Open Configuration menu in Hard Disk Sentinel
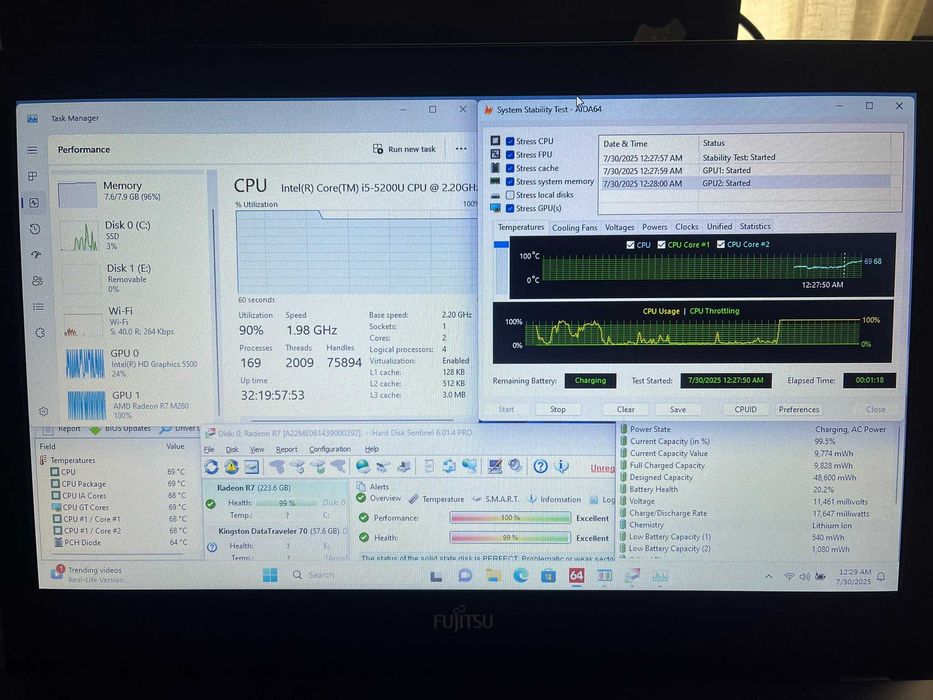The width and height of the screenshot is (933, 700). click(x=330, y=449)
